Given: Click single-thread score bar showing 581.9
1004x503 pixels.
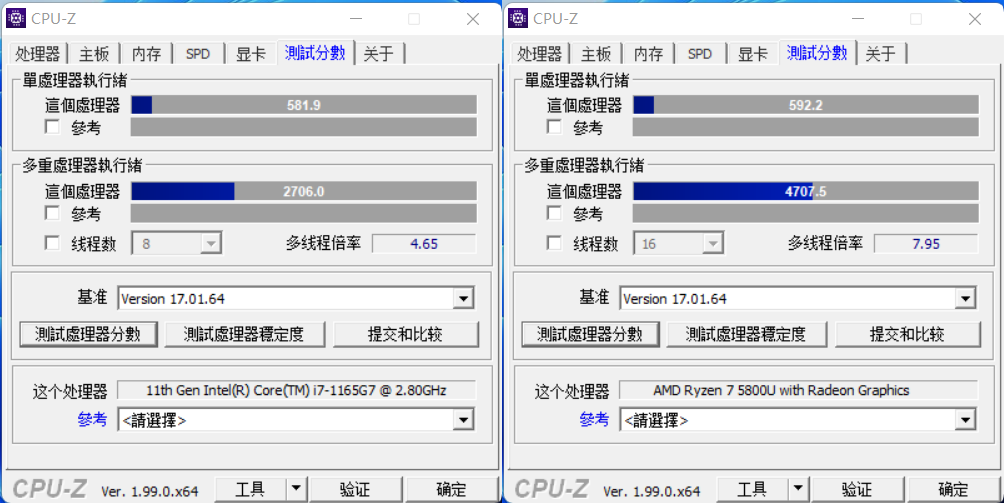Looking at the screenshot, I should pos(304,105).
